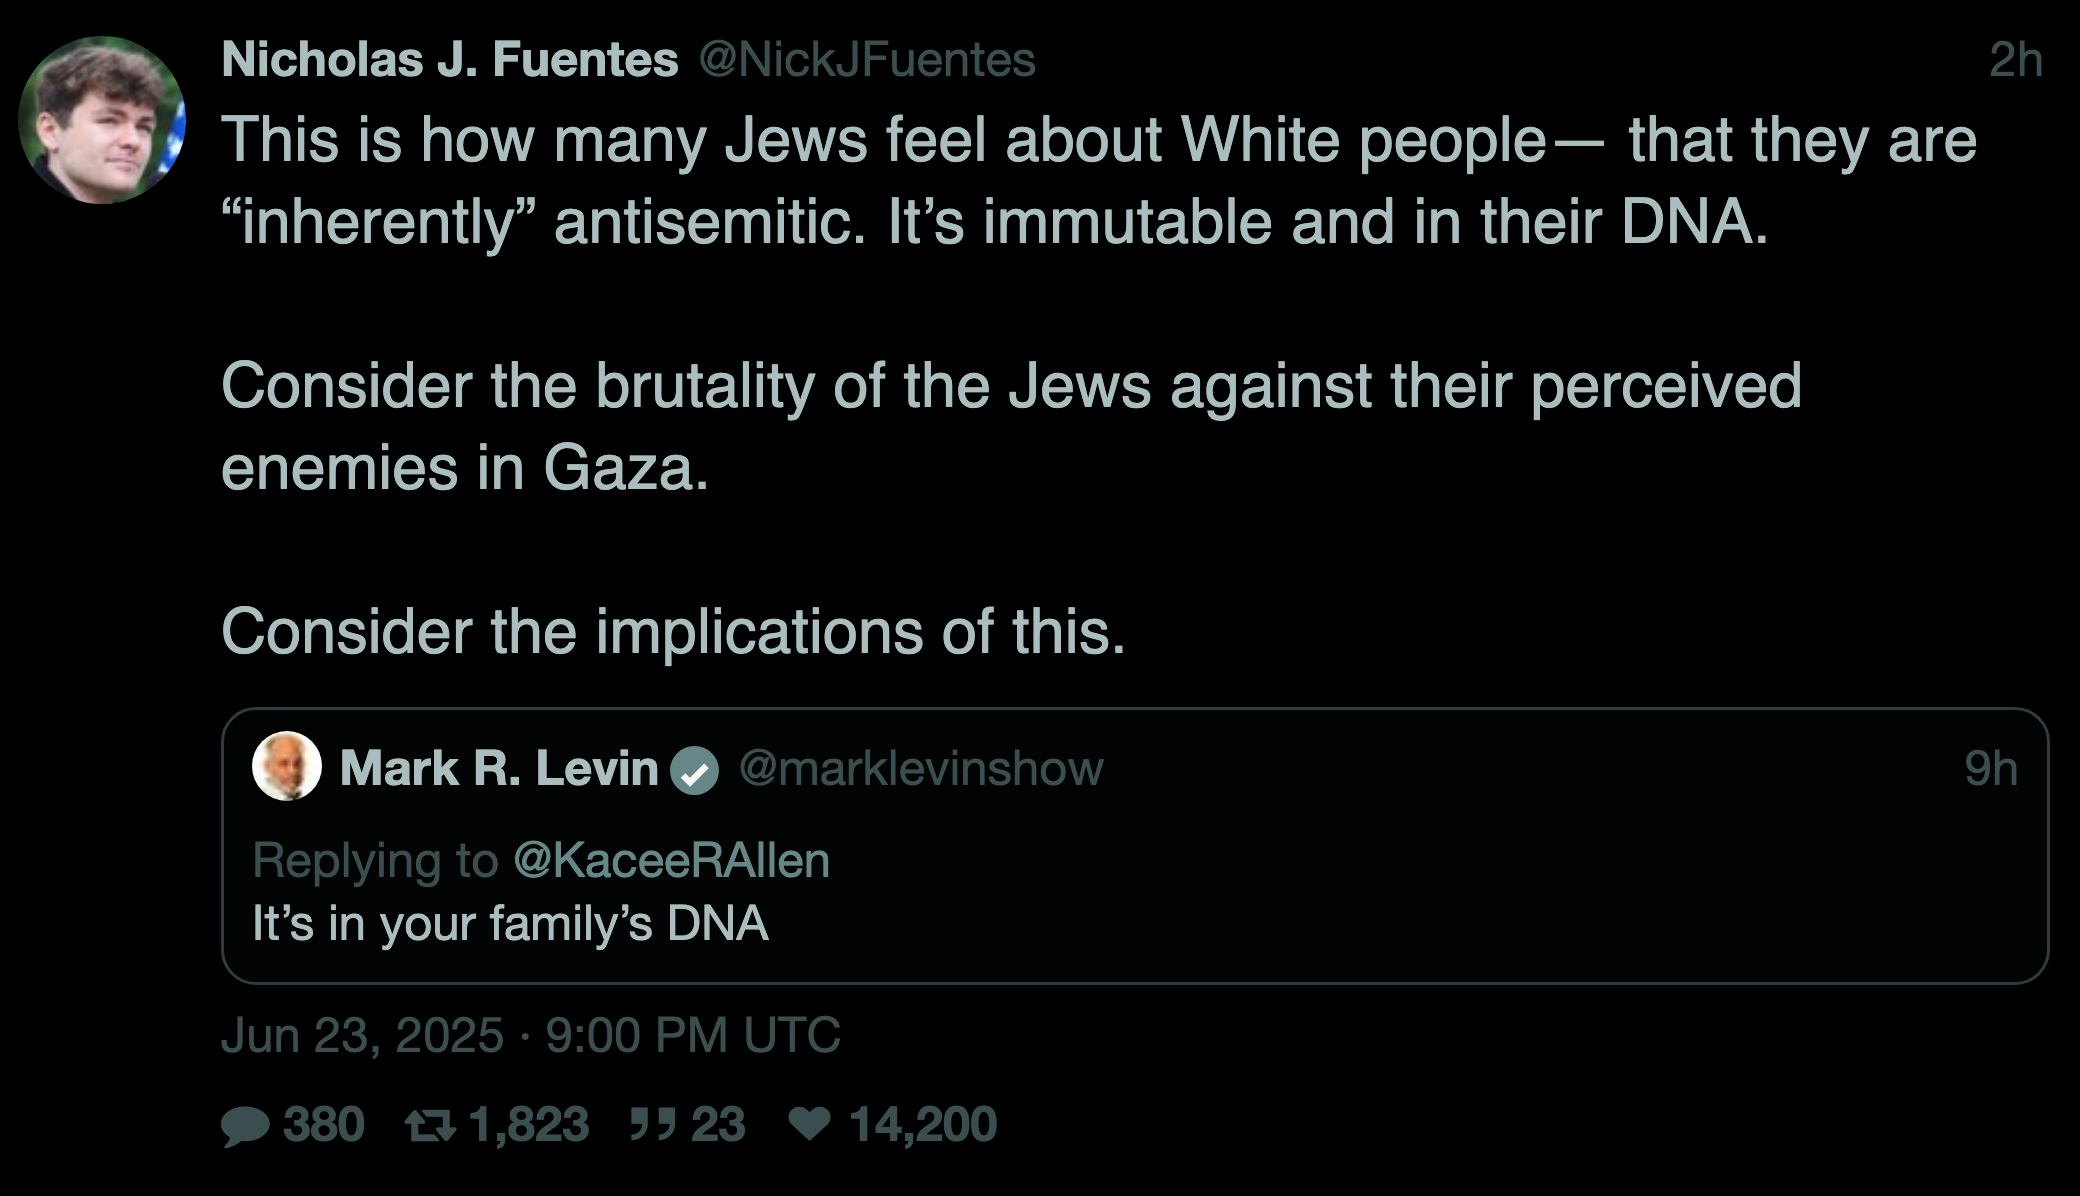
Task: Click the quote marks icon
Action: (x=653, y=1126)
